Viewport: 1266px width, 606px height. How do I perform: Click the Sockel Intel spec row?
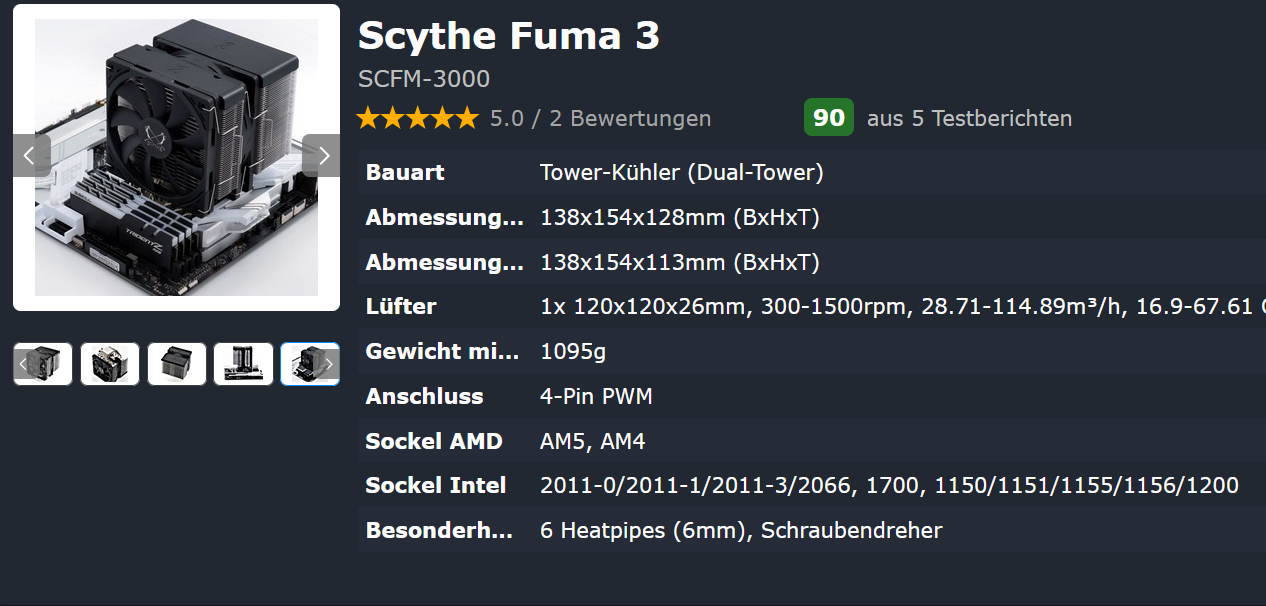click(x=811, y=486)
